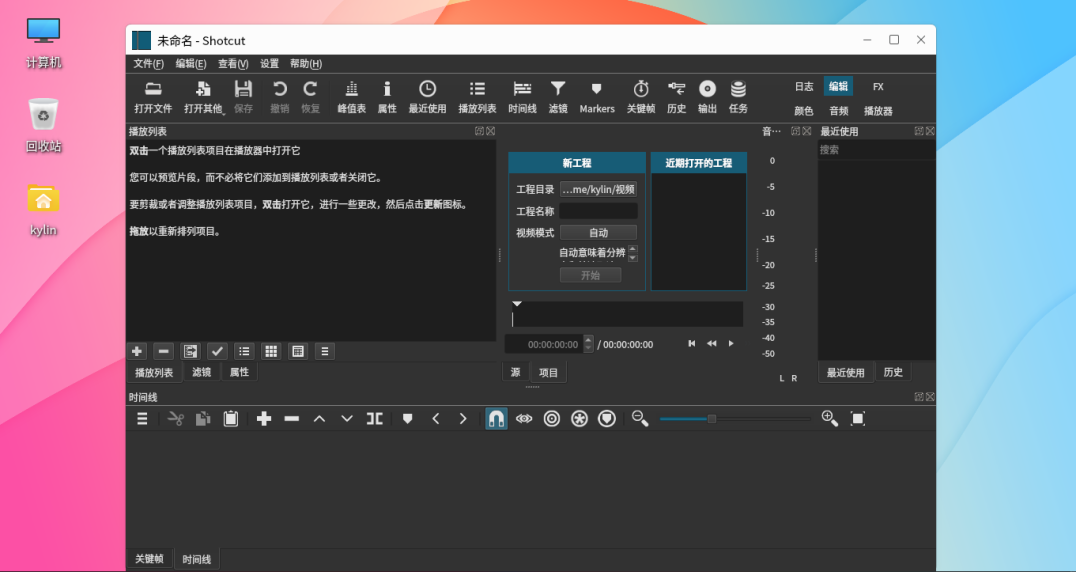Switch to the 项目 player tab
Screen dimensions: 1076x572
pos(548,372)
